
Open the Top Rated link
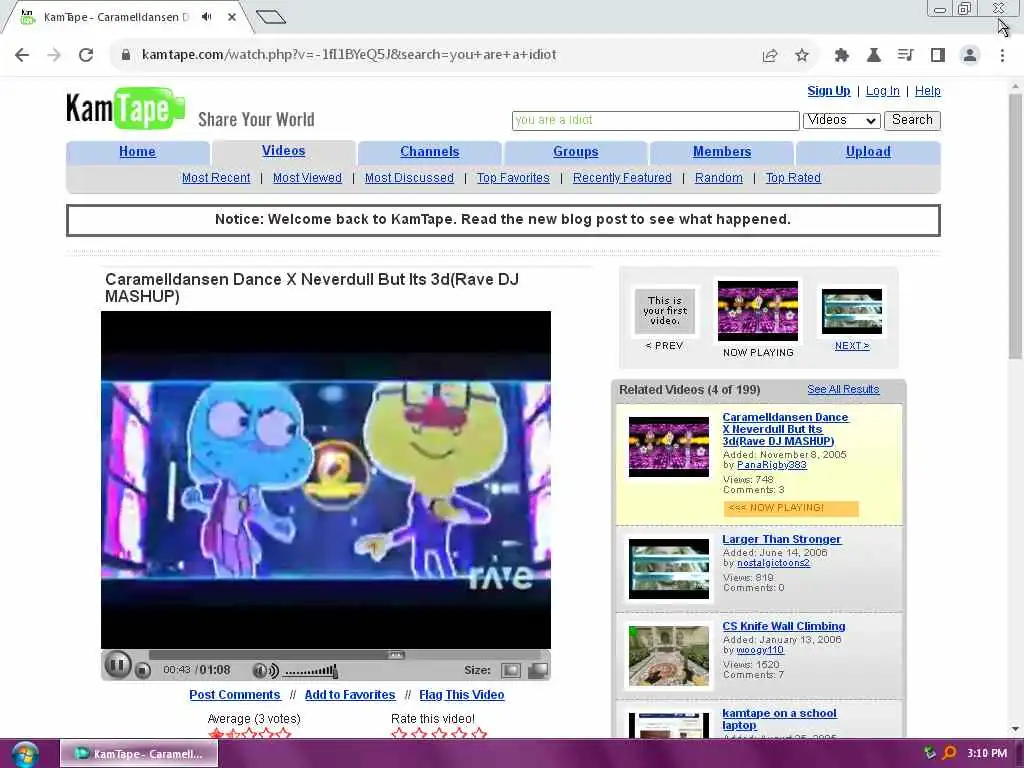coord(793,178)
